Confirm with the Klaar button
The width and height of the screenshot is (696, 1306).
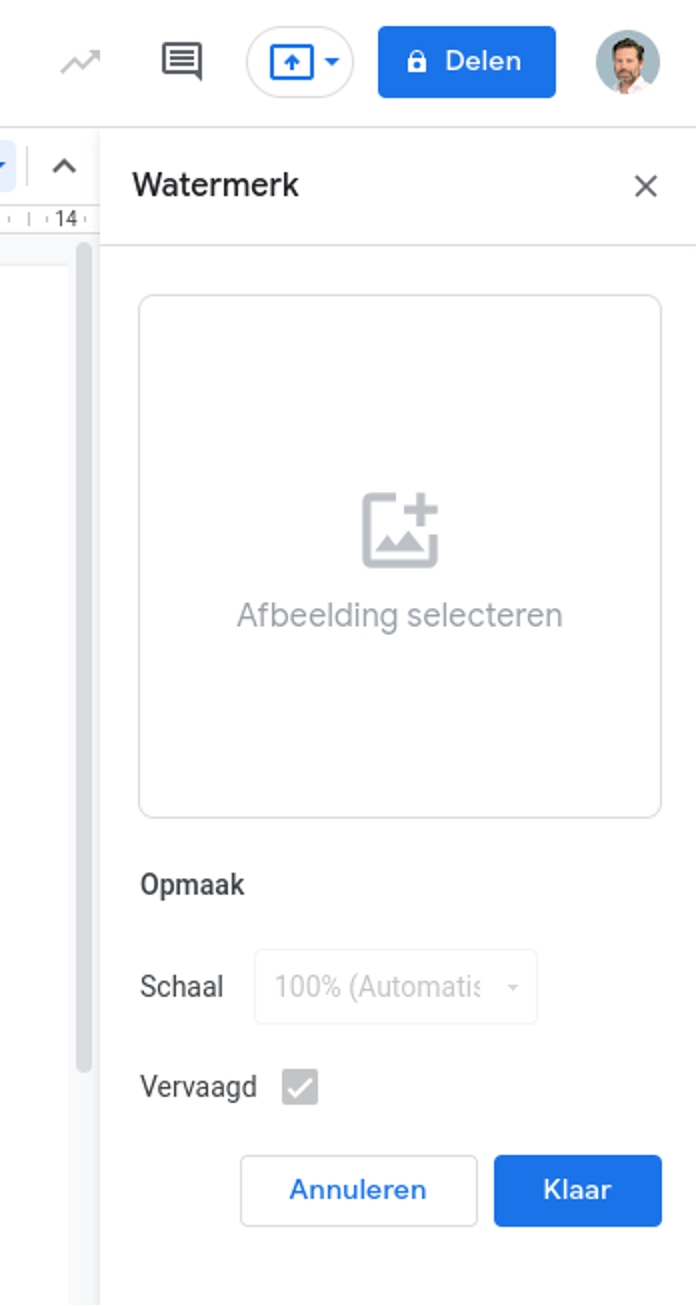pos(577,1190)
